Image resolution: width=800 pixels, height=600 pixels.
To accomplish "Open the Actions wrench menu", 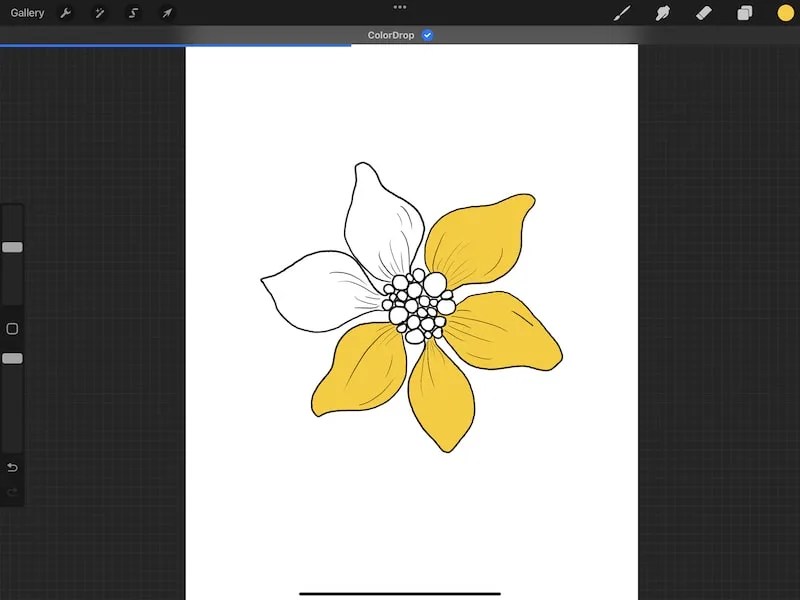I will click(x=64, y=13).
